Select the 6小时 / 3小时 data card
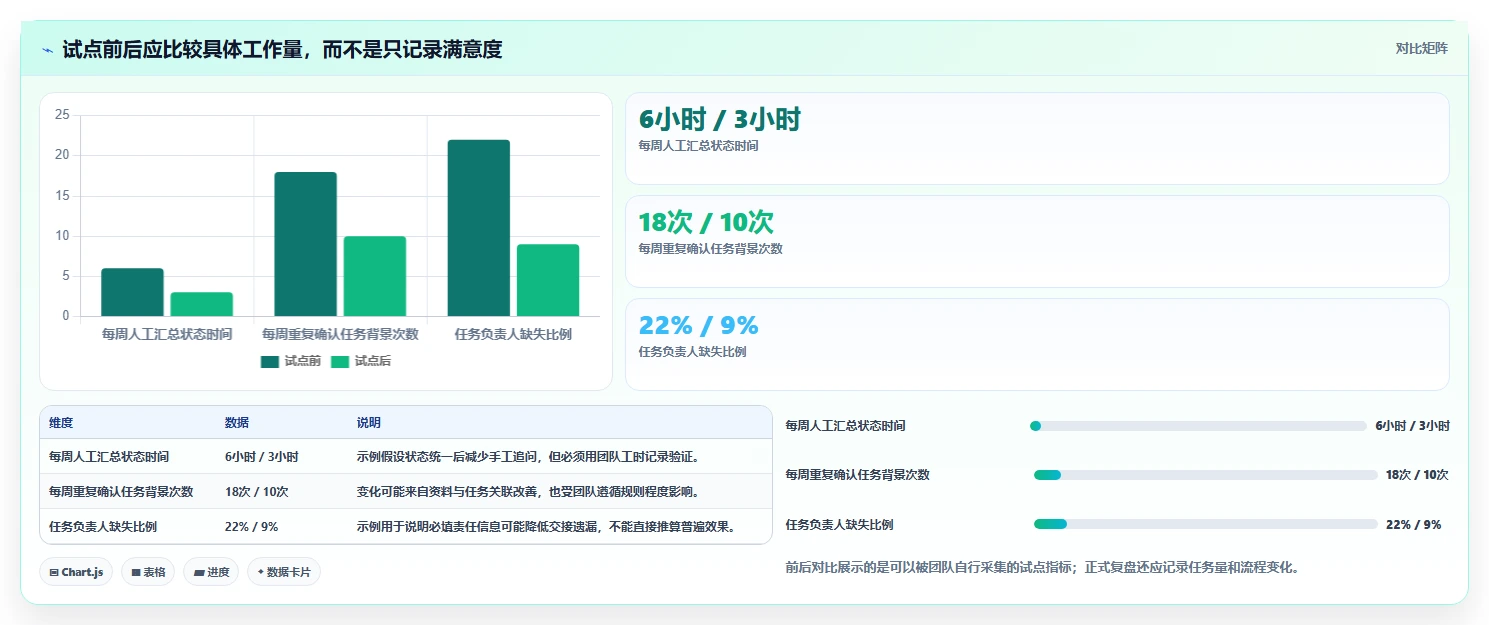 tap(1037, 138)
